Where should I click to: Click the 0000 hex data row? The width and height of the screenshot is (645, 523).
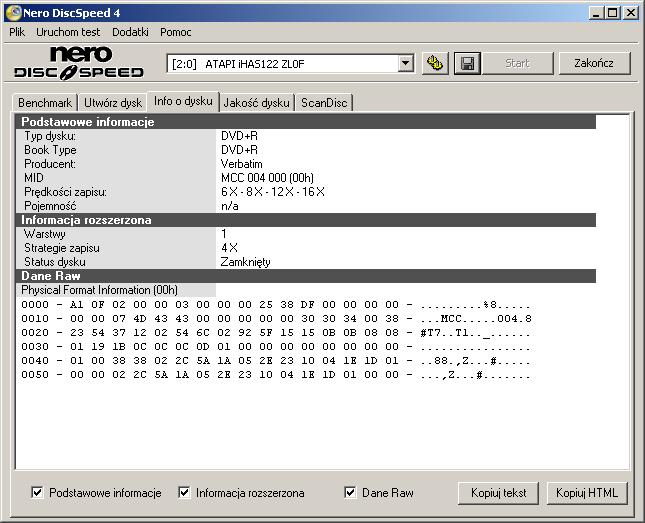click(x=276, y=305)
